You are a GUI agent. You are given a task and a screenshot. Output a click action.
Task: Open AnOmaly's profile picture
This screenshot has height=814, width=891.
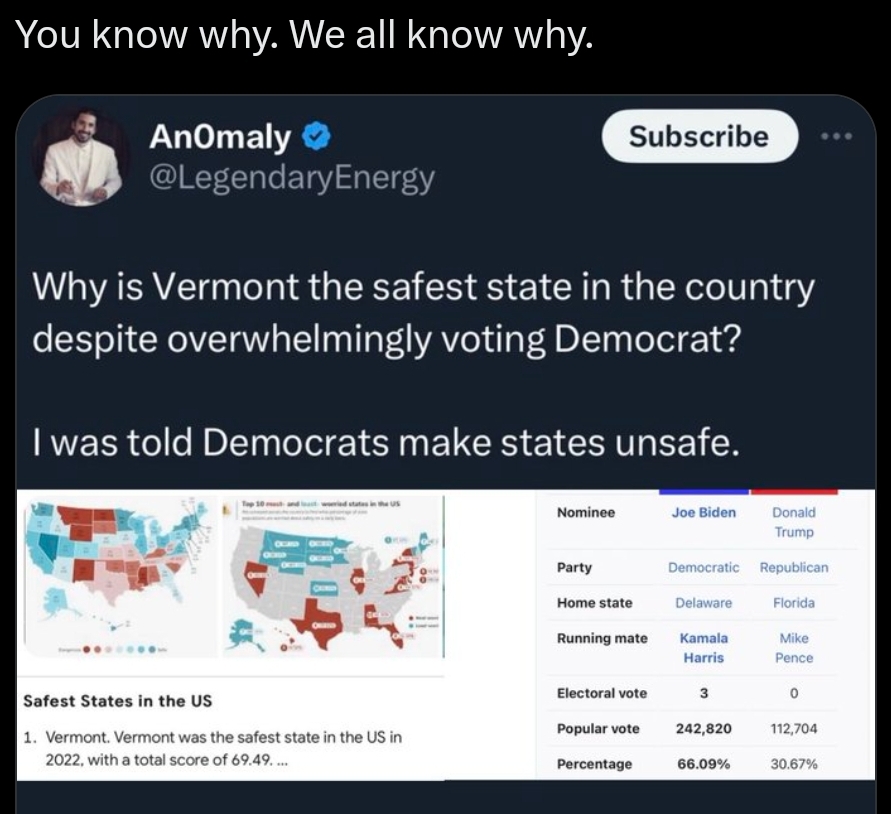click(x=81, y=157)
